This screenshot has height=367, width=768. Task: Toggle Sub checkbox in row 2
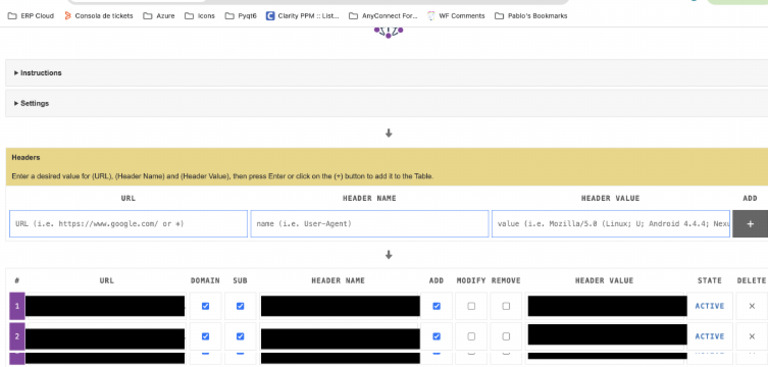(x=240, y=337)
